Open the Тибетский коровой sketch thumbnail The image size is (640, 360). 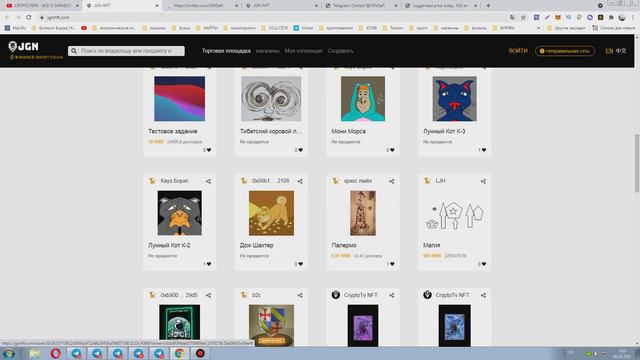pos(271,99)
